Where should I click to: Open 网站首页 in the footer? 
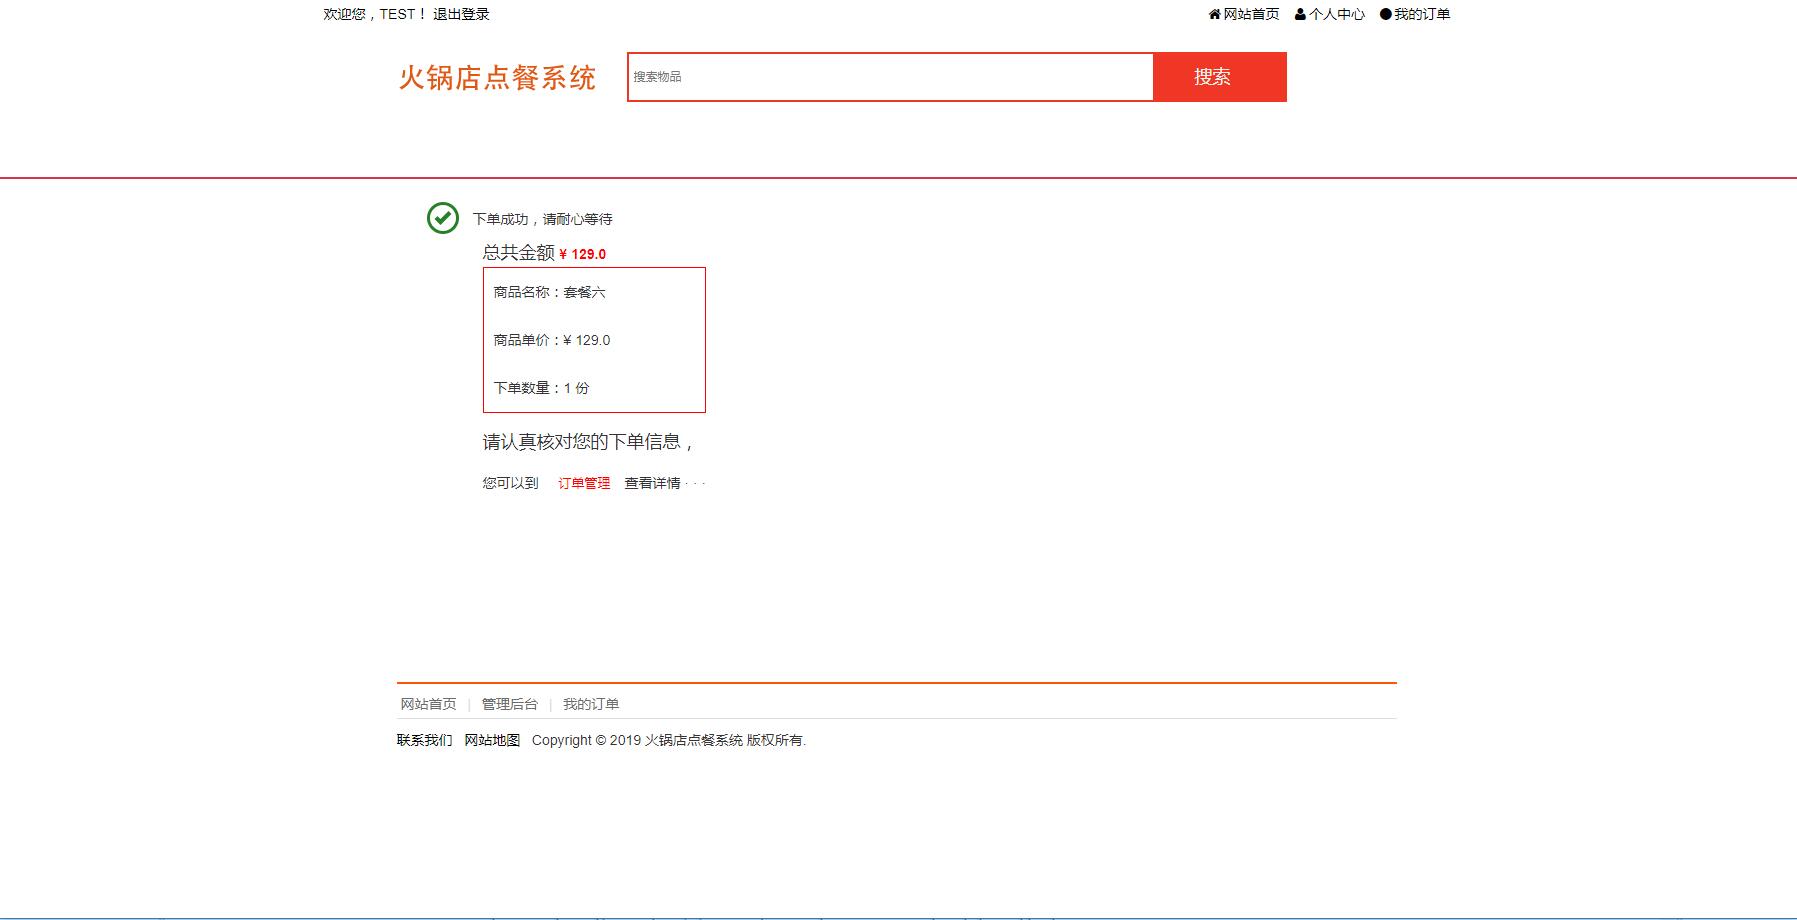click(x=428, y=704)
